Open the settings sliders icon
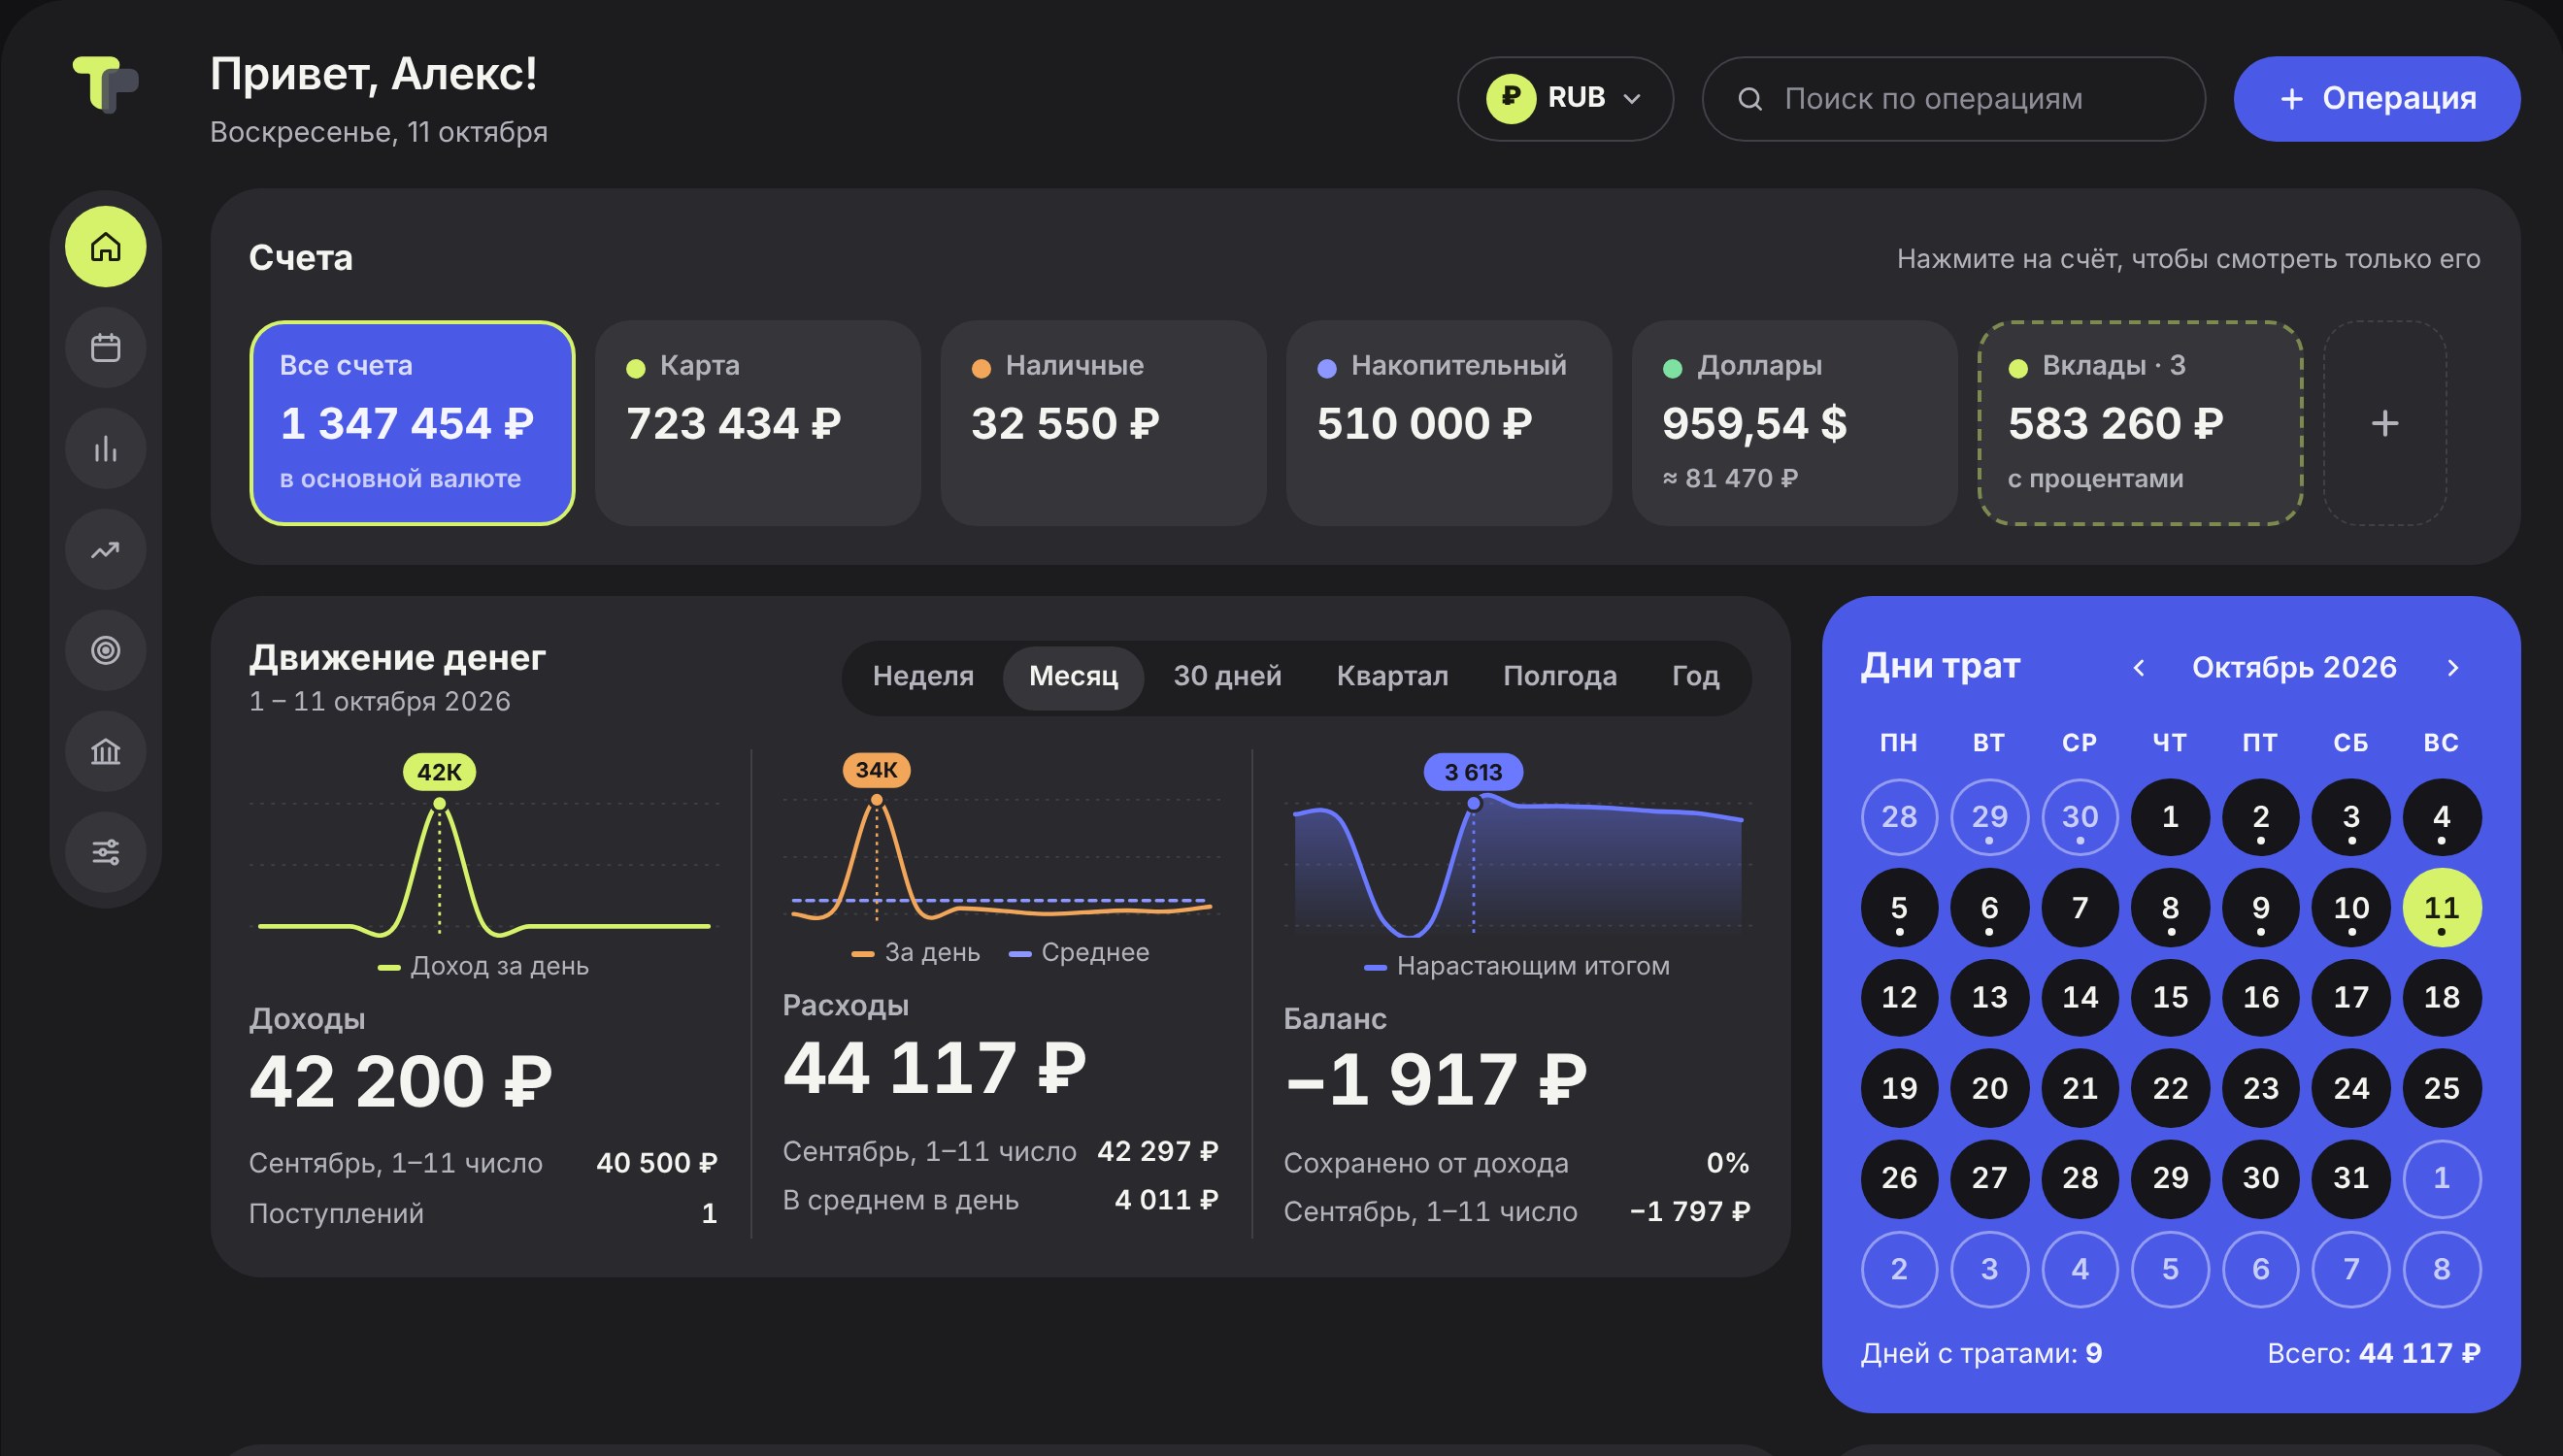Image resolution: width=2563 pixels, height=1456 pixels. (105, 853)
